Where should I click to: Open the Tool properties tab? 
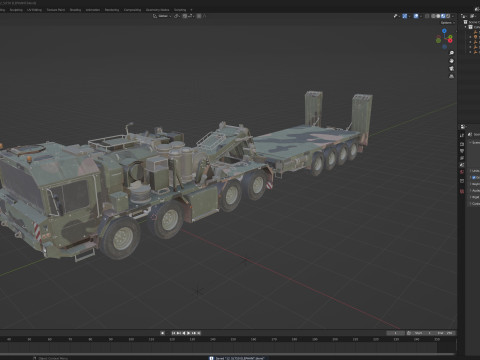point(462,135)
